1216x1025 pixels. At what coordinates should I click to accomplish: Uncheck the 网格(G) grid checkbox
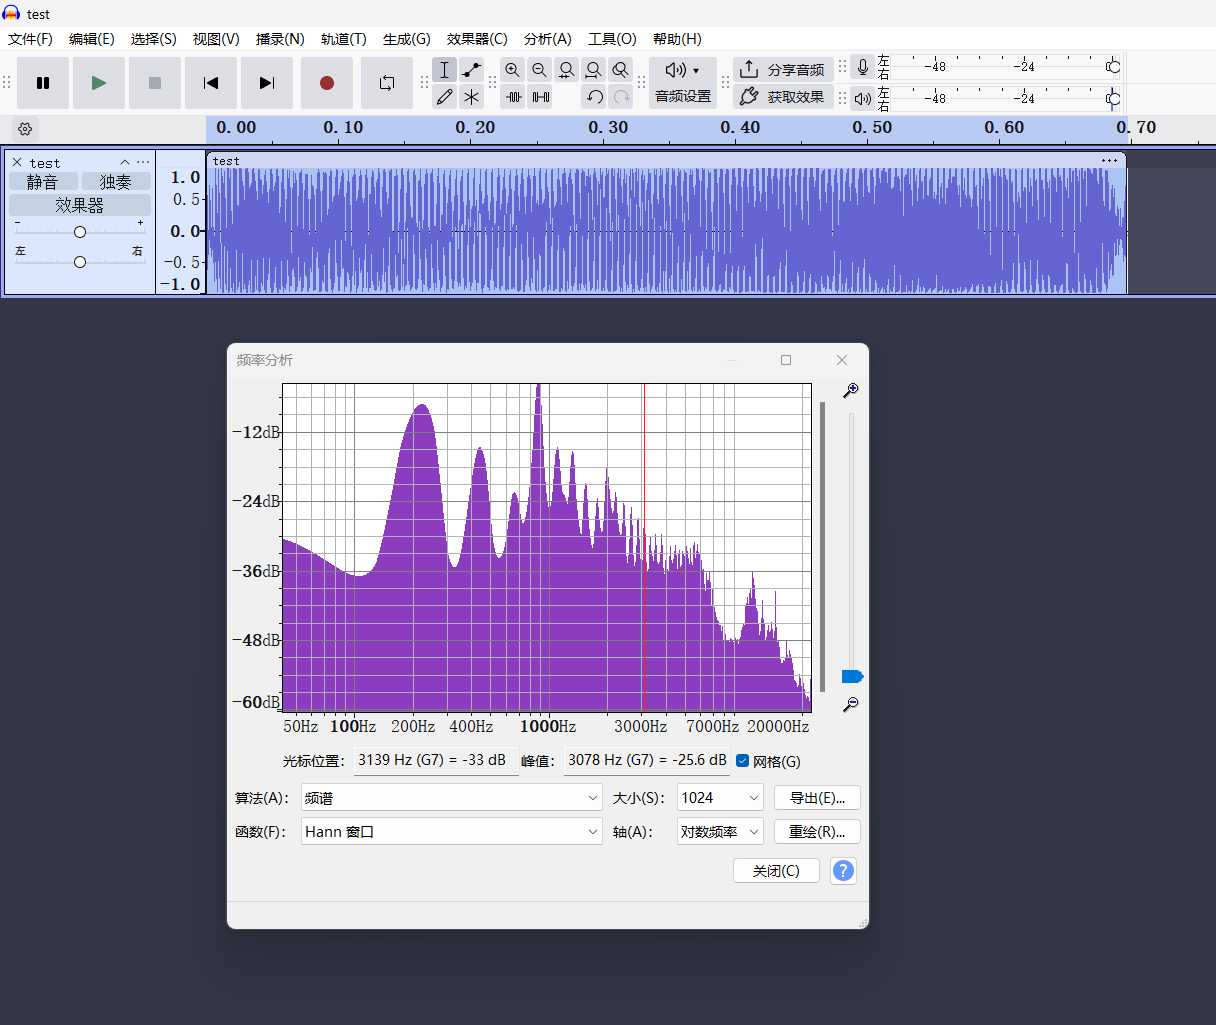click(x=742, y=761)
